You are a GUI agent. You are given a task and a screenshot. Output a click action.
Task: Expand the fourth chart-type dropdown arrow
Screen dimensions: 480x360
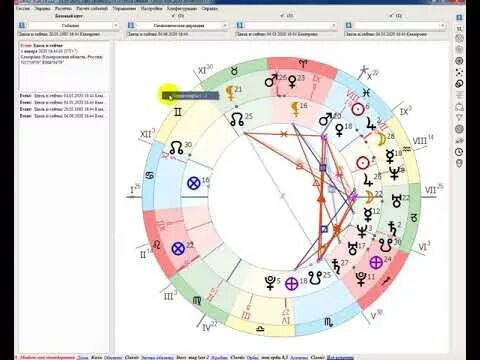click(442, 26)
